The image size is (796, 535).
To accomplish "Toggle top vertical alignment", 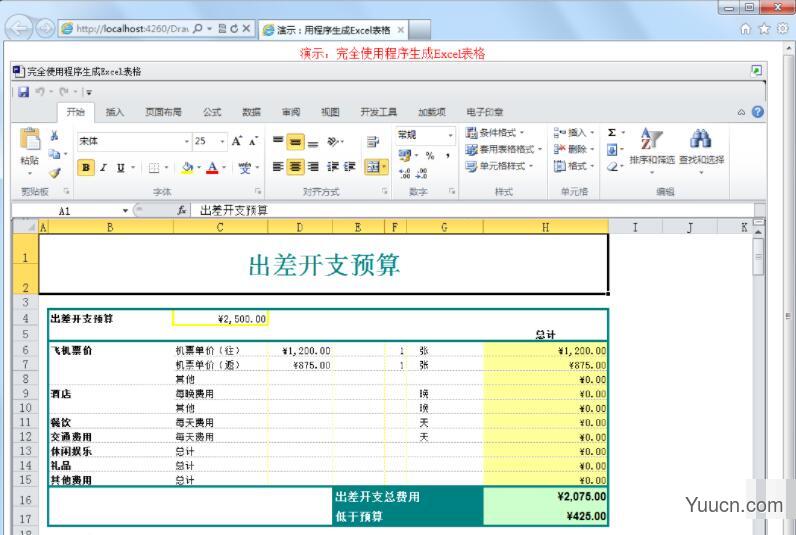I will click(x=278, y=141).
